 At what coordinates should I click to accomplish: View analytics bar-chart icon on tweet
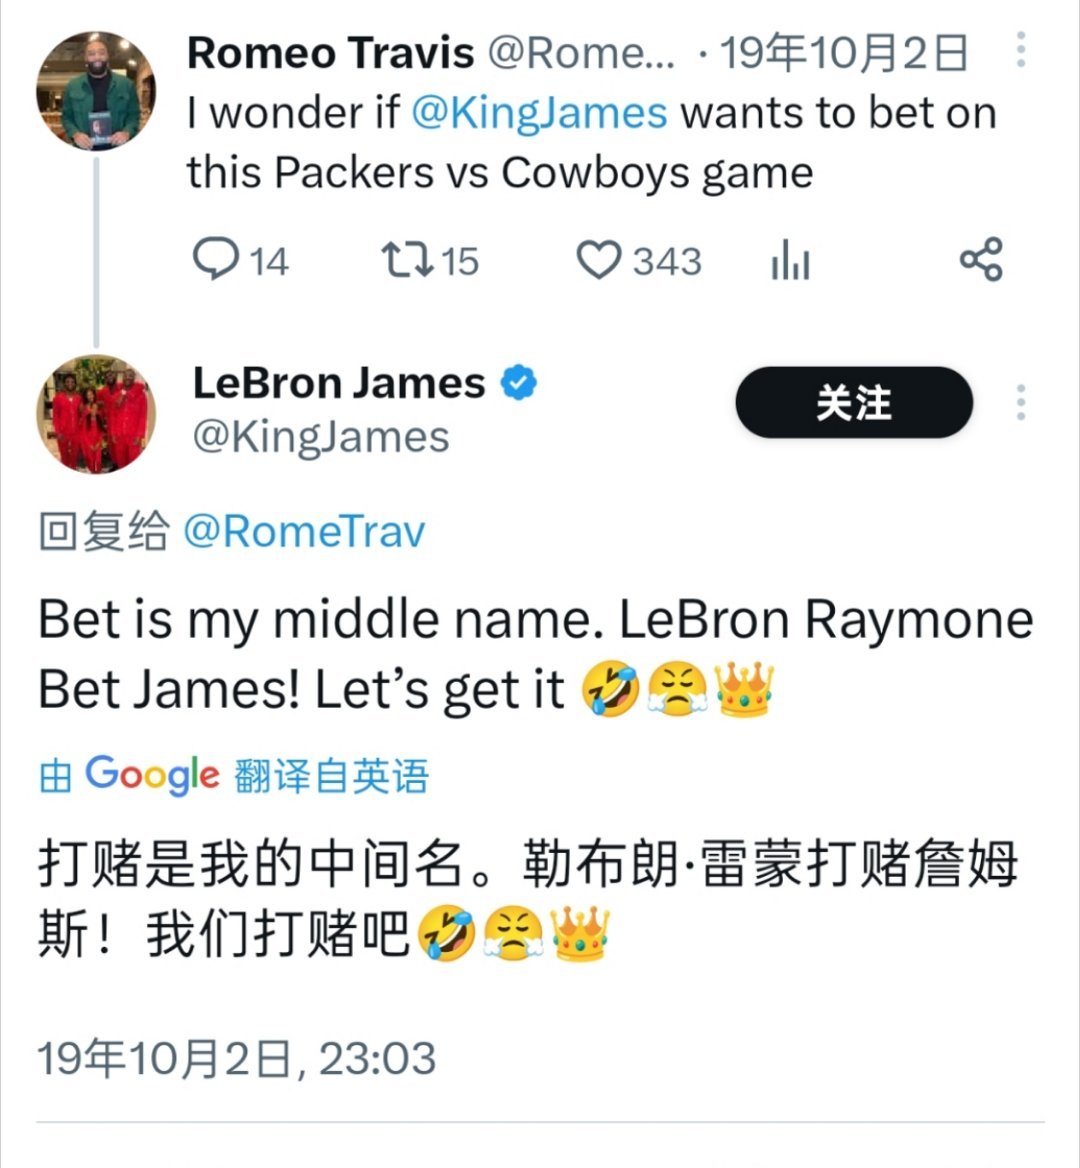pos(790,260)
